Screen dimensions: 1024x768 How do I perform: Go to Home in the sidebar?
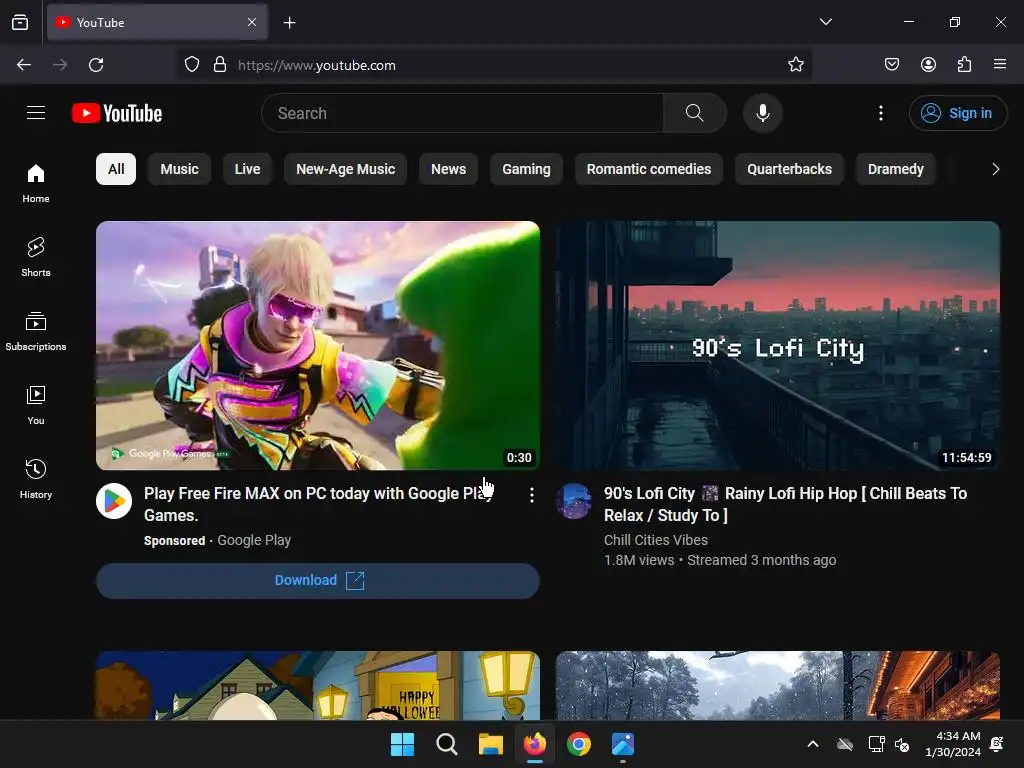click(36, 184)
